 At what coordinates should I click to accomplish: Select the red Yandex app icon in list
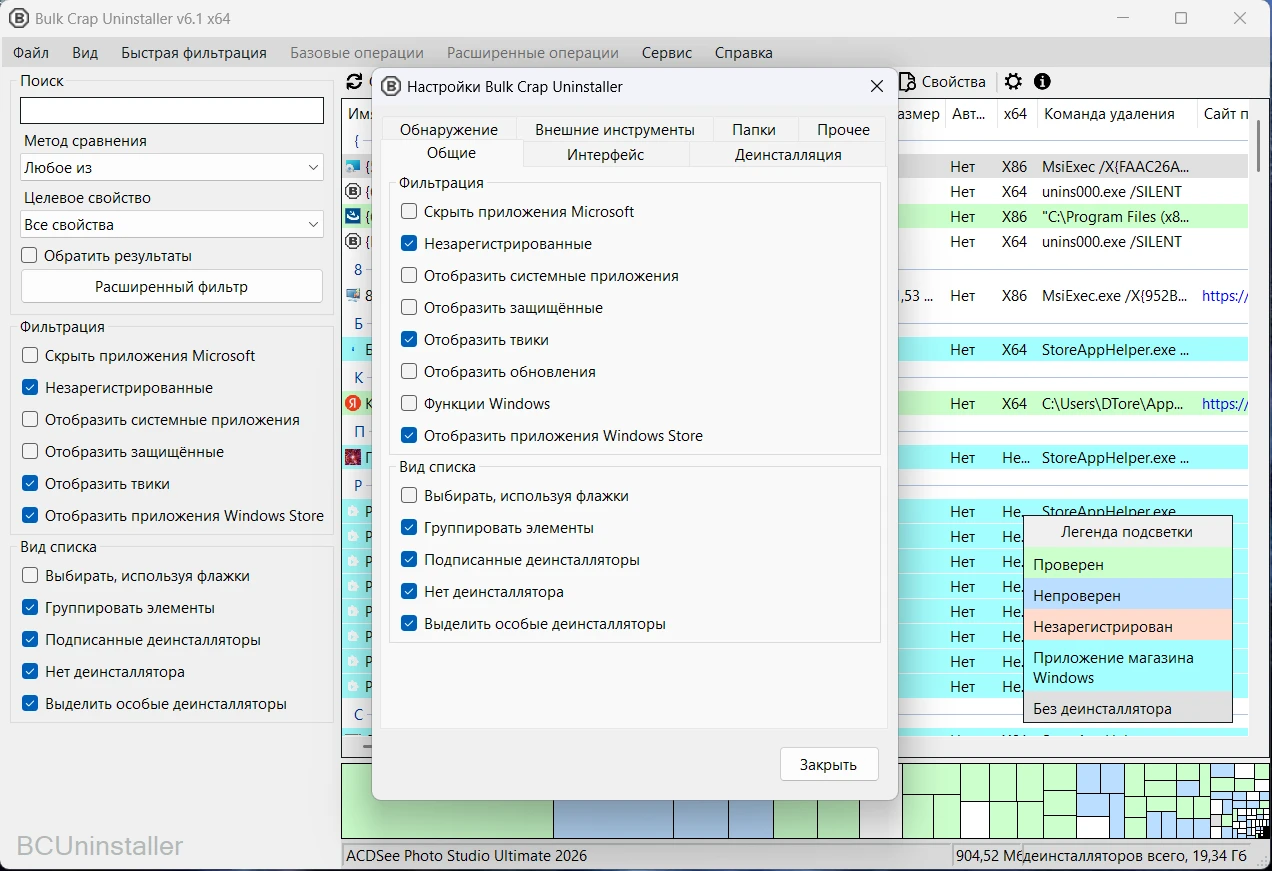coord(352,404)
